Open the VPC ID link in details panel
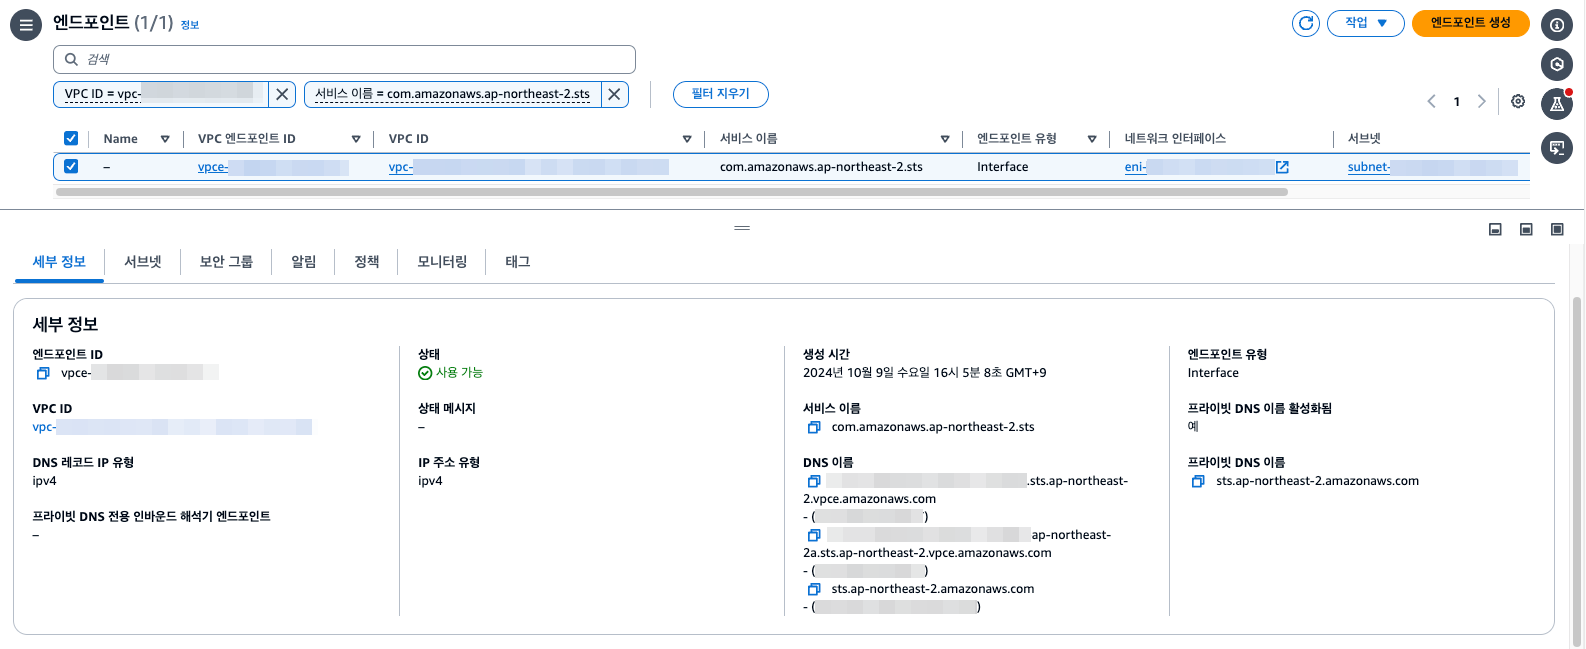 click(172, 427)
